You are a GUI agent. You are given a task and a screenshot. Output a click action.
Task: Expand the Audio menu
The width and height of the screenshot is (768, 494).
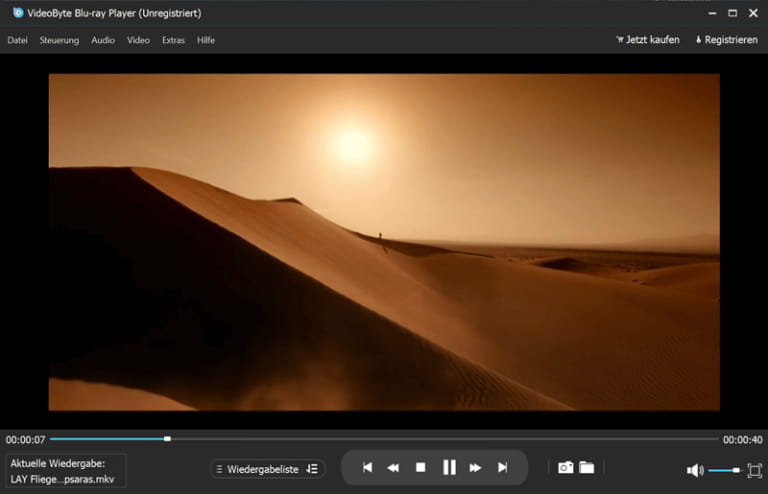(103, 40)
